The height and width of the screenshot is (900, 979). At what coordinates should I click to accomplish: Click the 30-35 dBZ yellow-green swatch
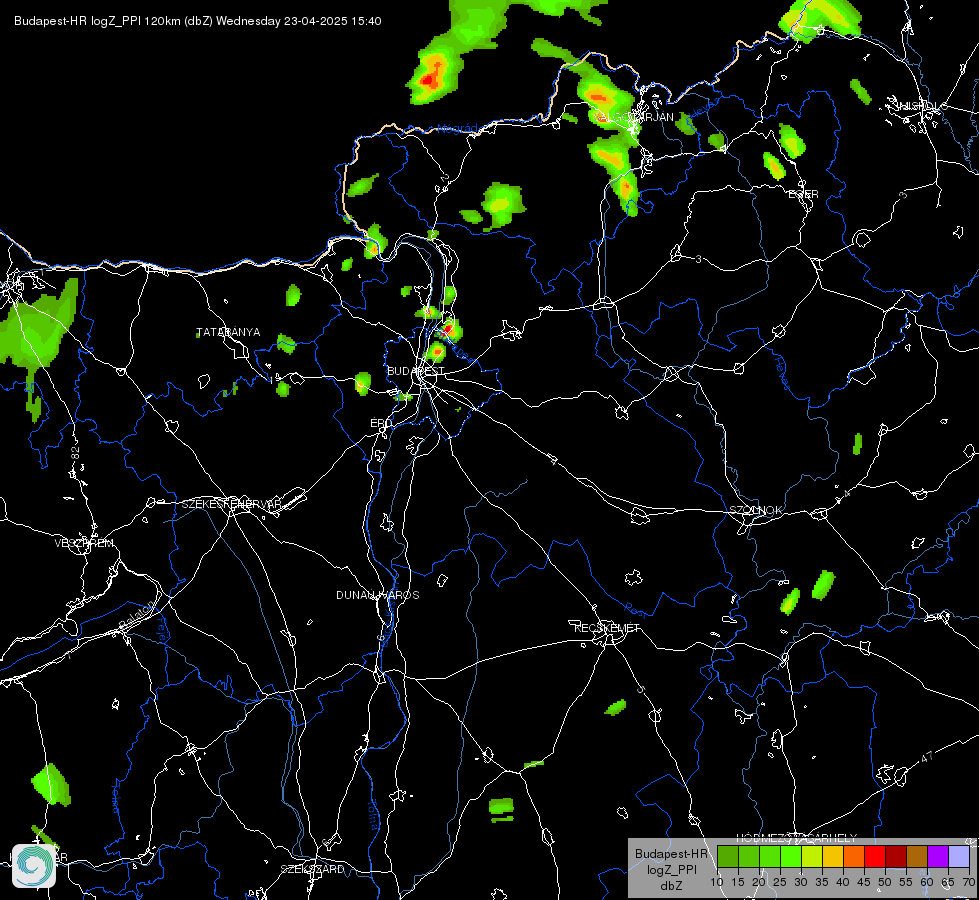[812, 856]
